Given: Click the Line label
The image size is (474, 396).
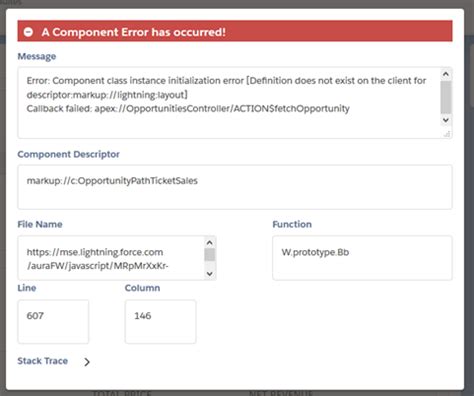Looking at the screenshot, I should pos(27,288).
